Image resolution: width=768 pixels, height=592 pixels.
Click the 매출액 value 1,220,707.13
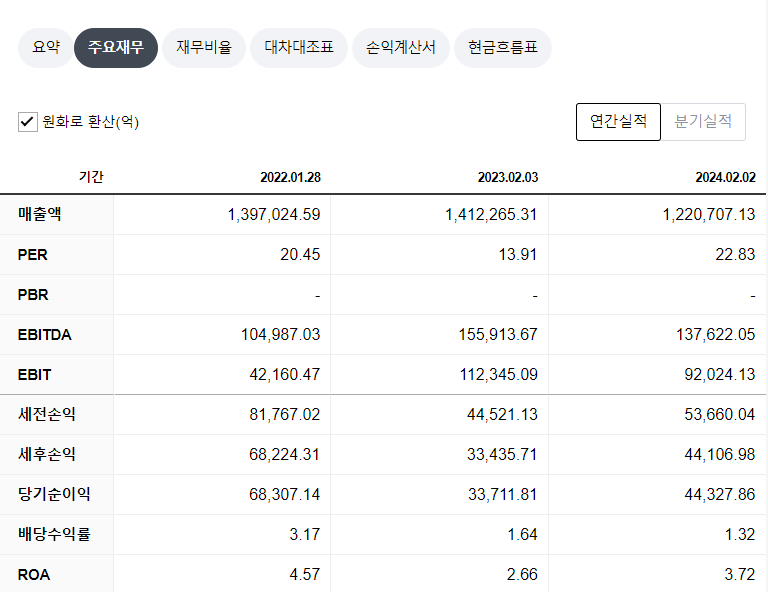709,214
